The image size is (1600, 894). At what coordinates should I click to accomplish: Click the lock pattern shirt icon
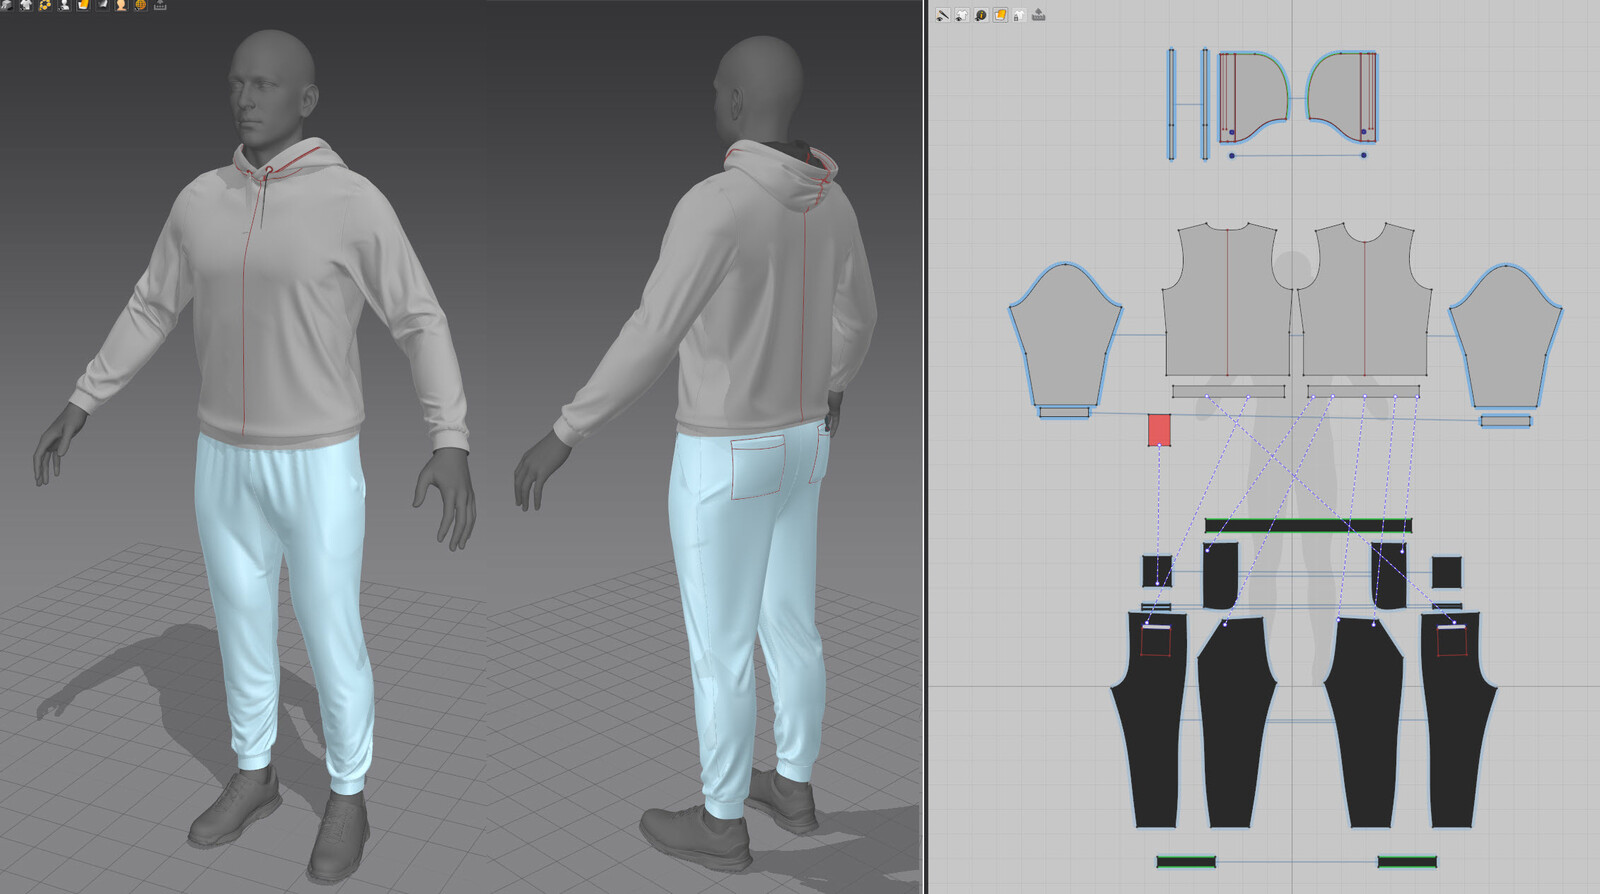point(1019,15)
